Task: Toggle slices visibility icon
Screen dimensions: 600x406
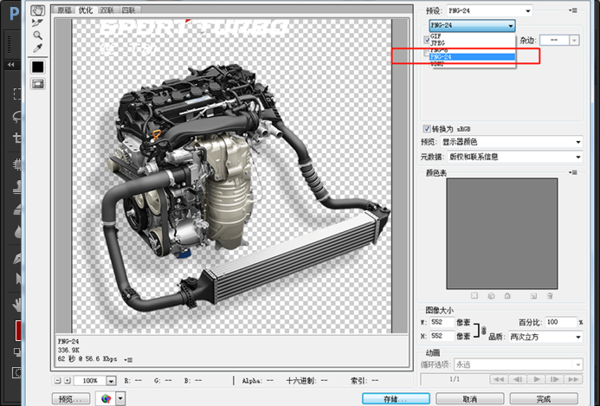Action: point(38,84)
